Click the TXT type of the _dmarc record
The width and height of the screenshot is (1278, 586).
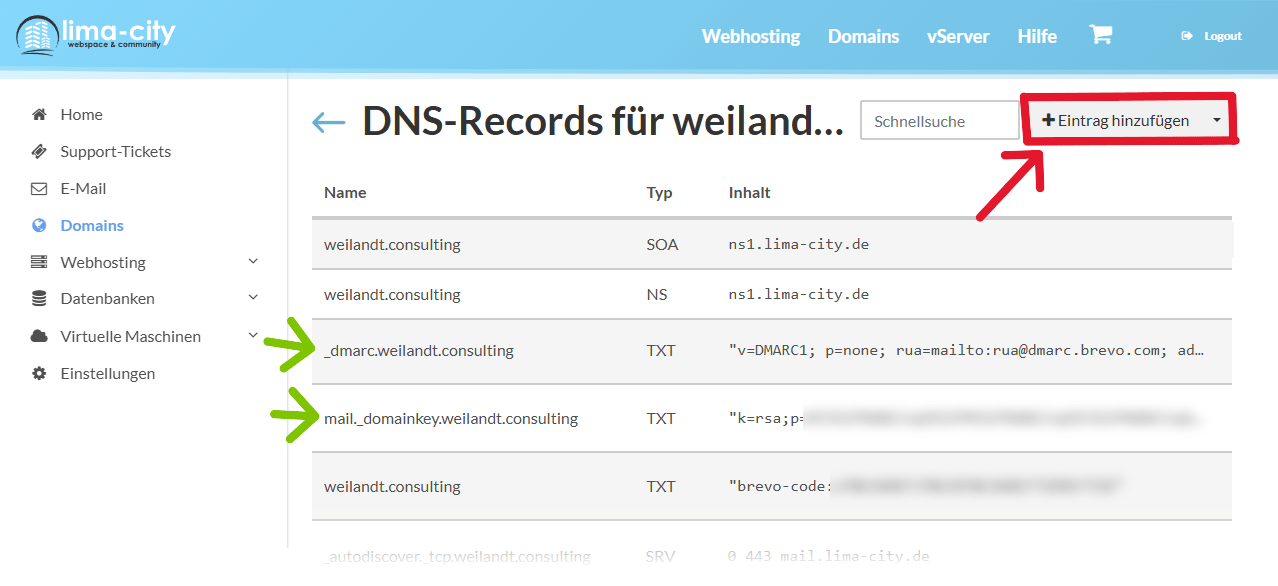pyautogui.click(x=661, y=350)
